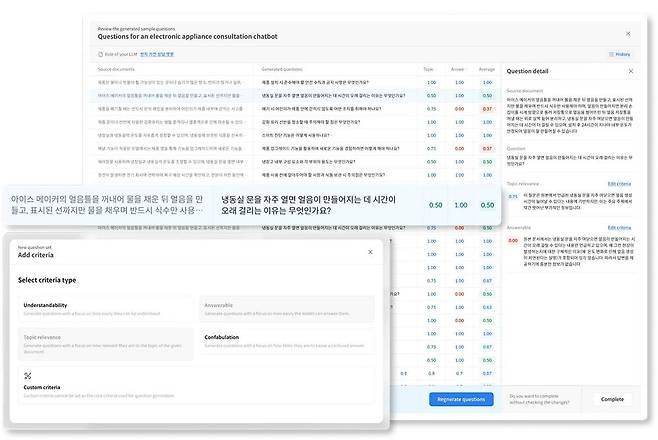This screenshot has height=440, width=658.
Task: Sort by the Topic column header
Action: 428,69
